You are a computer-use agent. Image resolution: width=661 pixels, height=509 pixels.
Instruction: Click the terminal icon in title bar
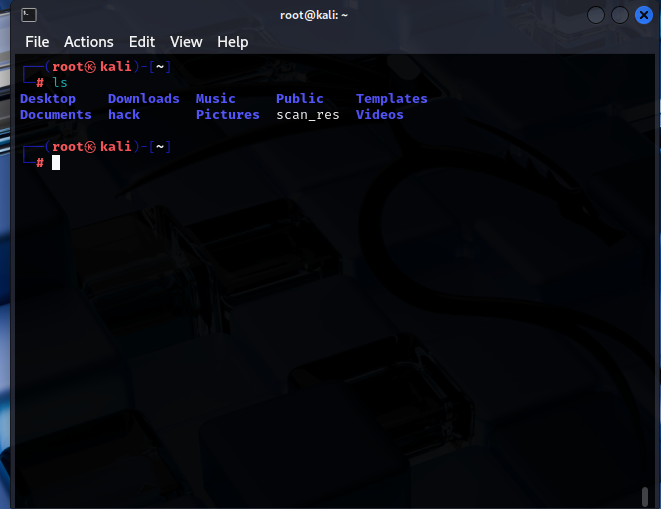point(29,15)
